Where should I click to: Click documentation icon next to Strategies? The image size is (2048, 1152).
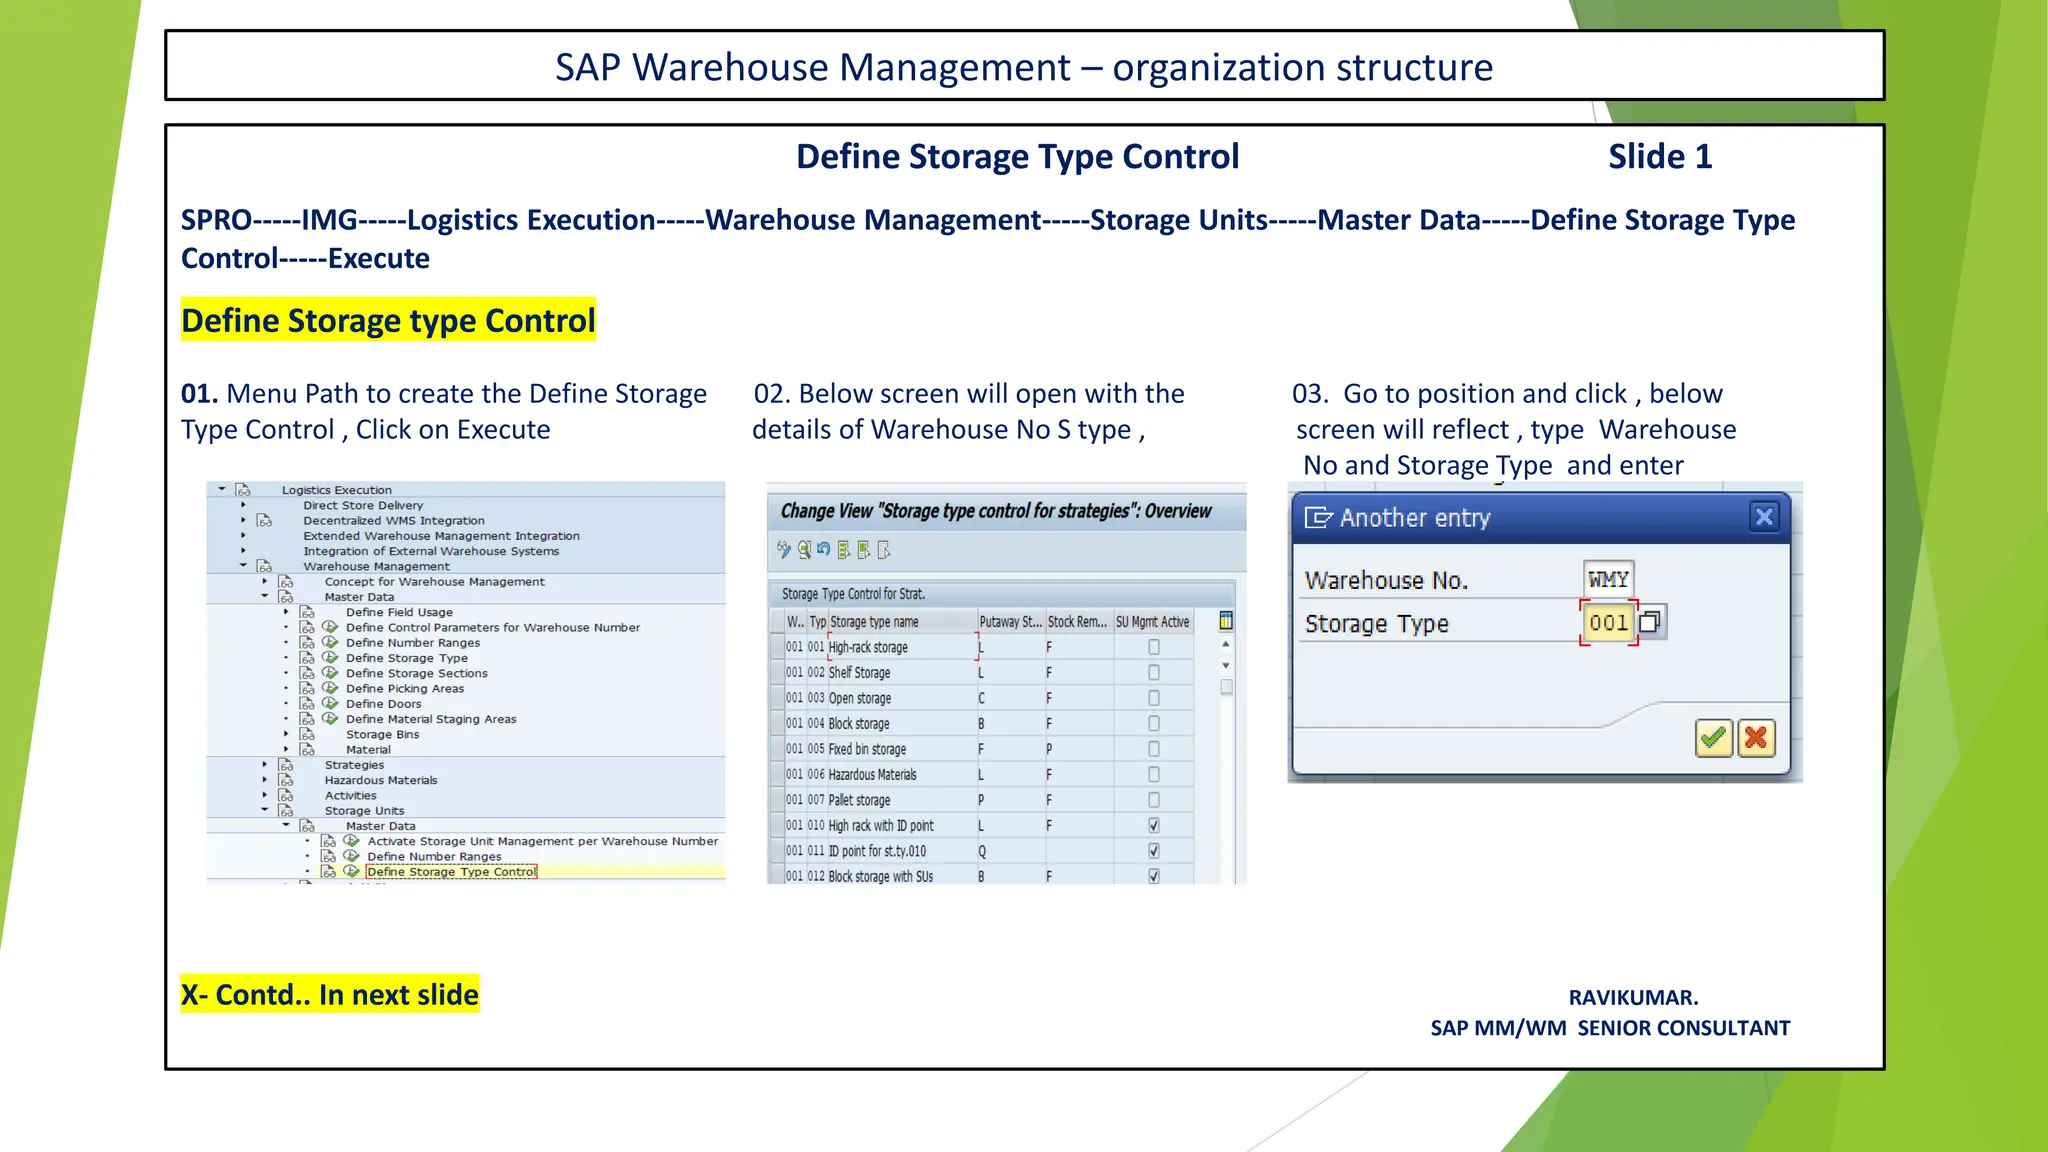286,765
